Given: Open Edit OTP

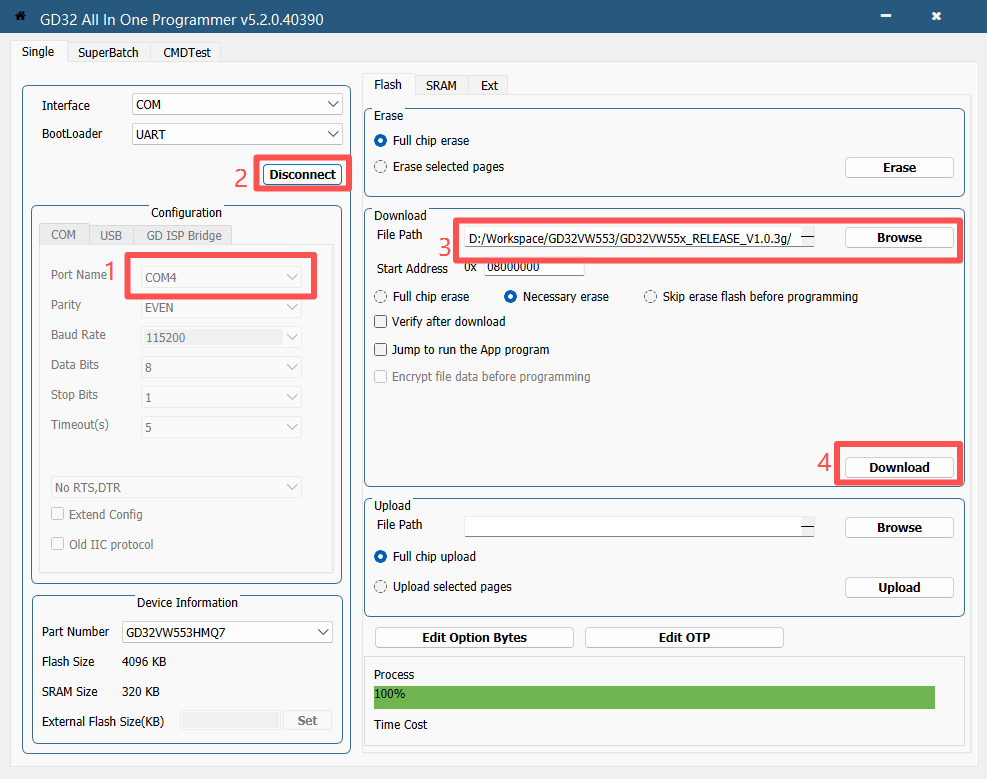Looking at the screenshot, I should pos(684,637).
